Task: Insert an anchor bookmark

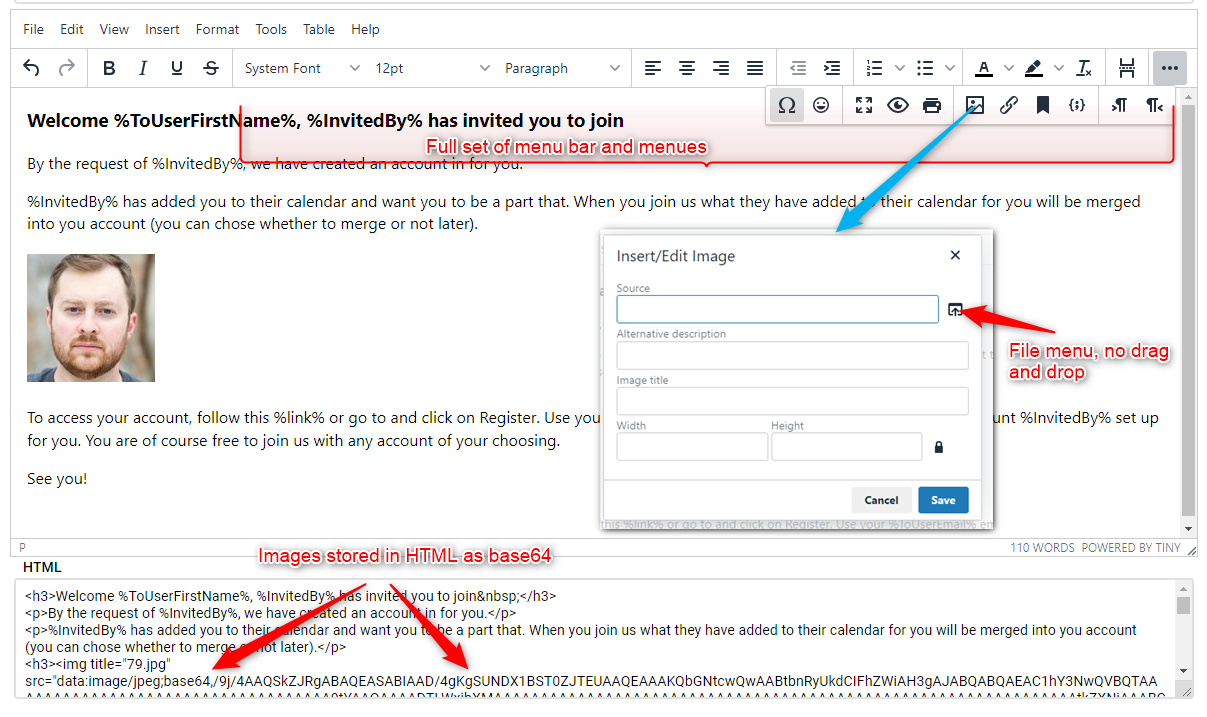Action: (x=1042, y=104)
